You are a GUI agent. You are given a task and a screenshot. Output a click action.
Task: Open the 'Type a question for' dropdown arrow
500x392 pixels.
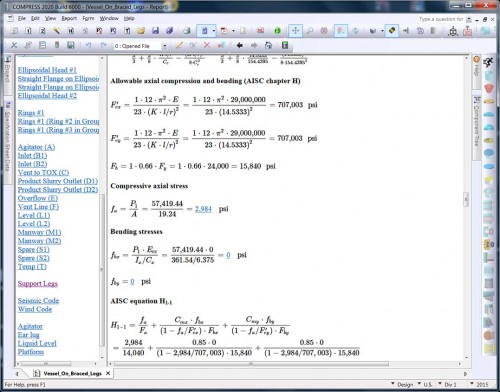point(469,19)
